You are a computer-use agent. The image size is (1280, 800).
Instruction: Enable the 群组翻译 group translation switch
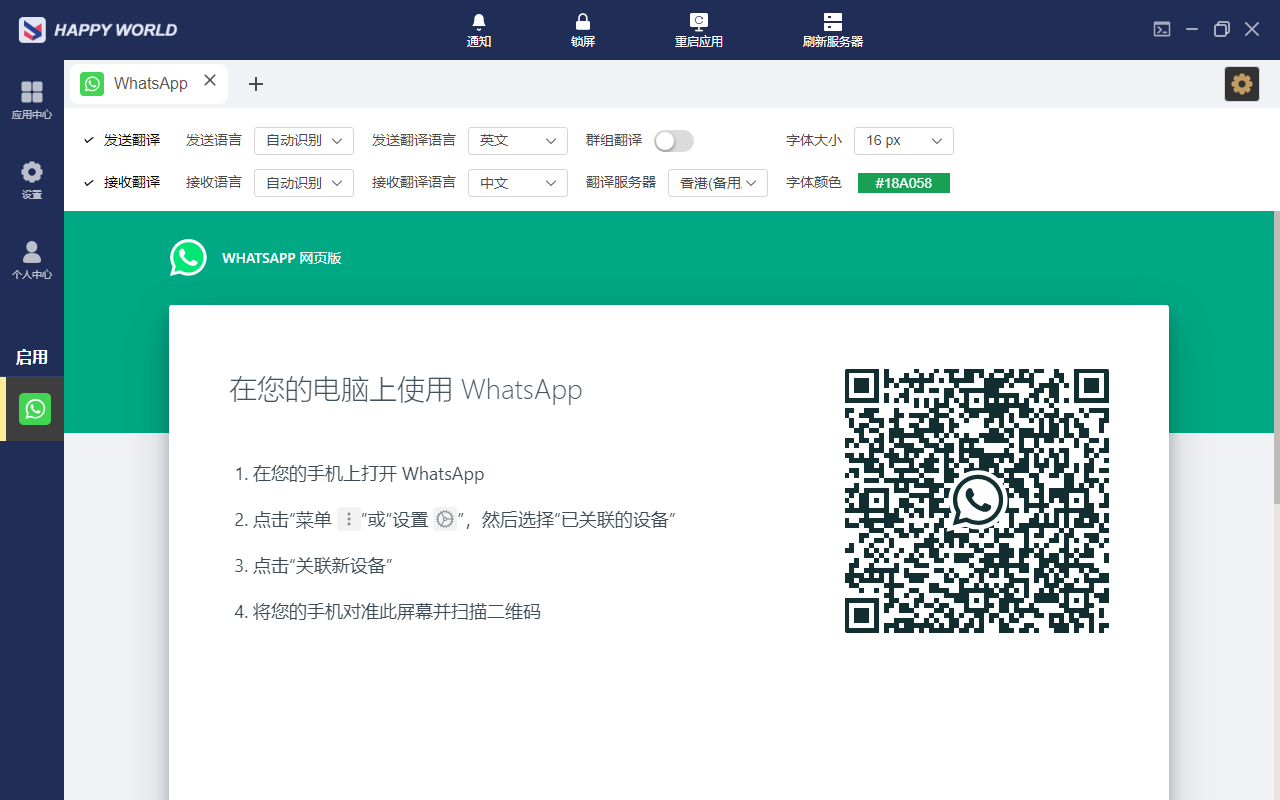click(674, 141)
